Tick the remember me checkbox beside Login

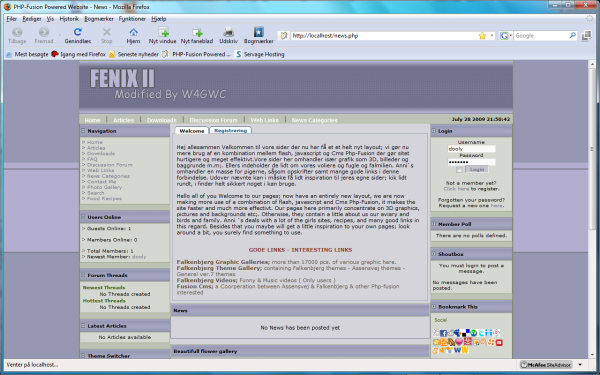(x=460, y=170)
